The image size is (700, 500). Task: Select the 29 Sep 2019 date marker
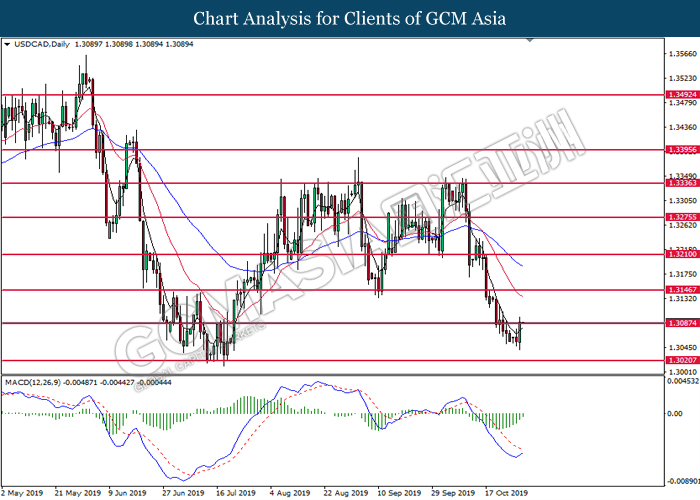[450, 492]
